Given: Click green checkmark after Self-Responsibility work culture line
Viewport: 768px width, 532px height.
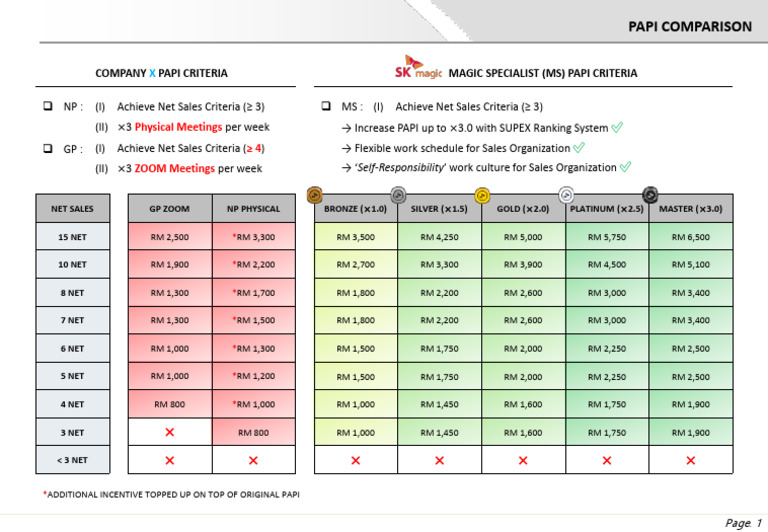Looking at the screenshot, I should pyautogui.click(x=625, y=167).
